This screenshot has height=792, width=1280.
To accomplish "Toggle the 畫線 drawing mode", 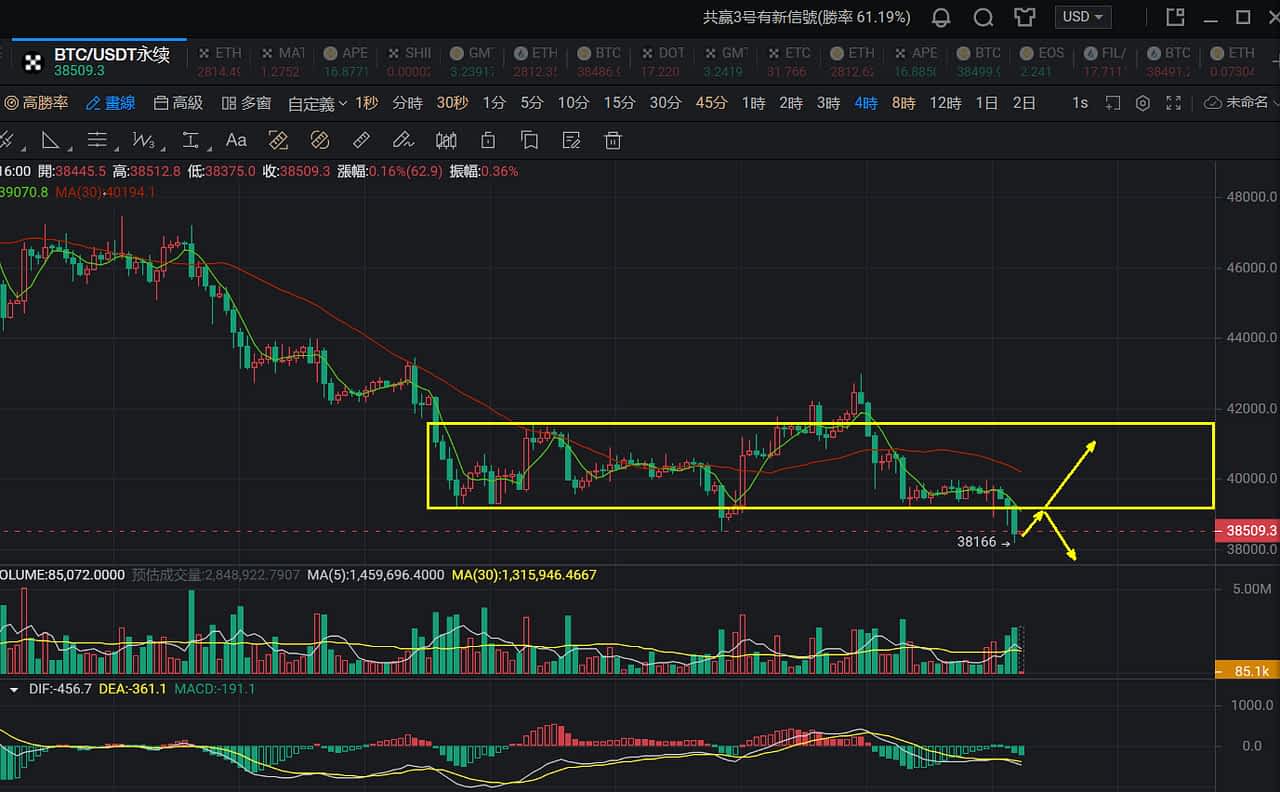I will (110, 103).
